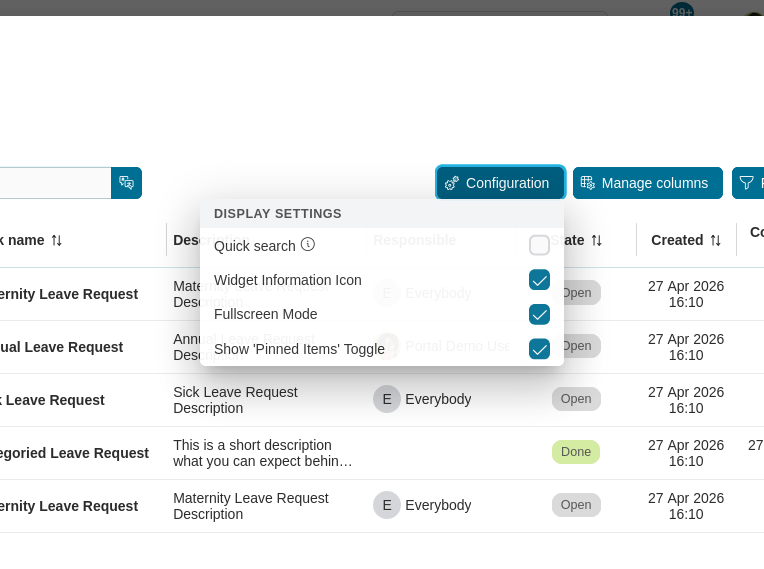Click the DISPLAY SETTINGS heading
Screen dimensions: 764x569
pyautogui.click(x=278, y=213)
